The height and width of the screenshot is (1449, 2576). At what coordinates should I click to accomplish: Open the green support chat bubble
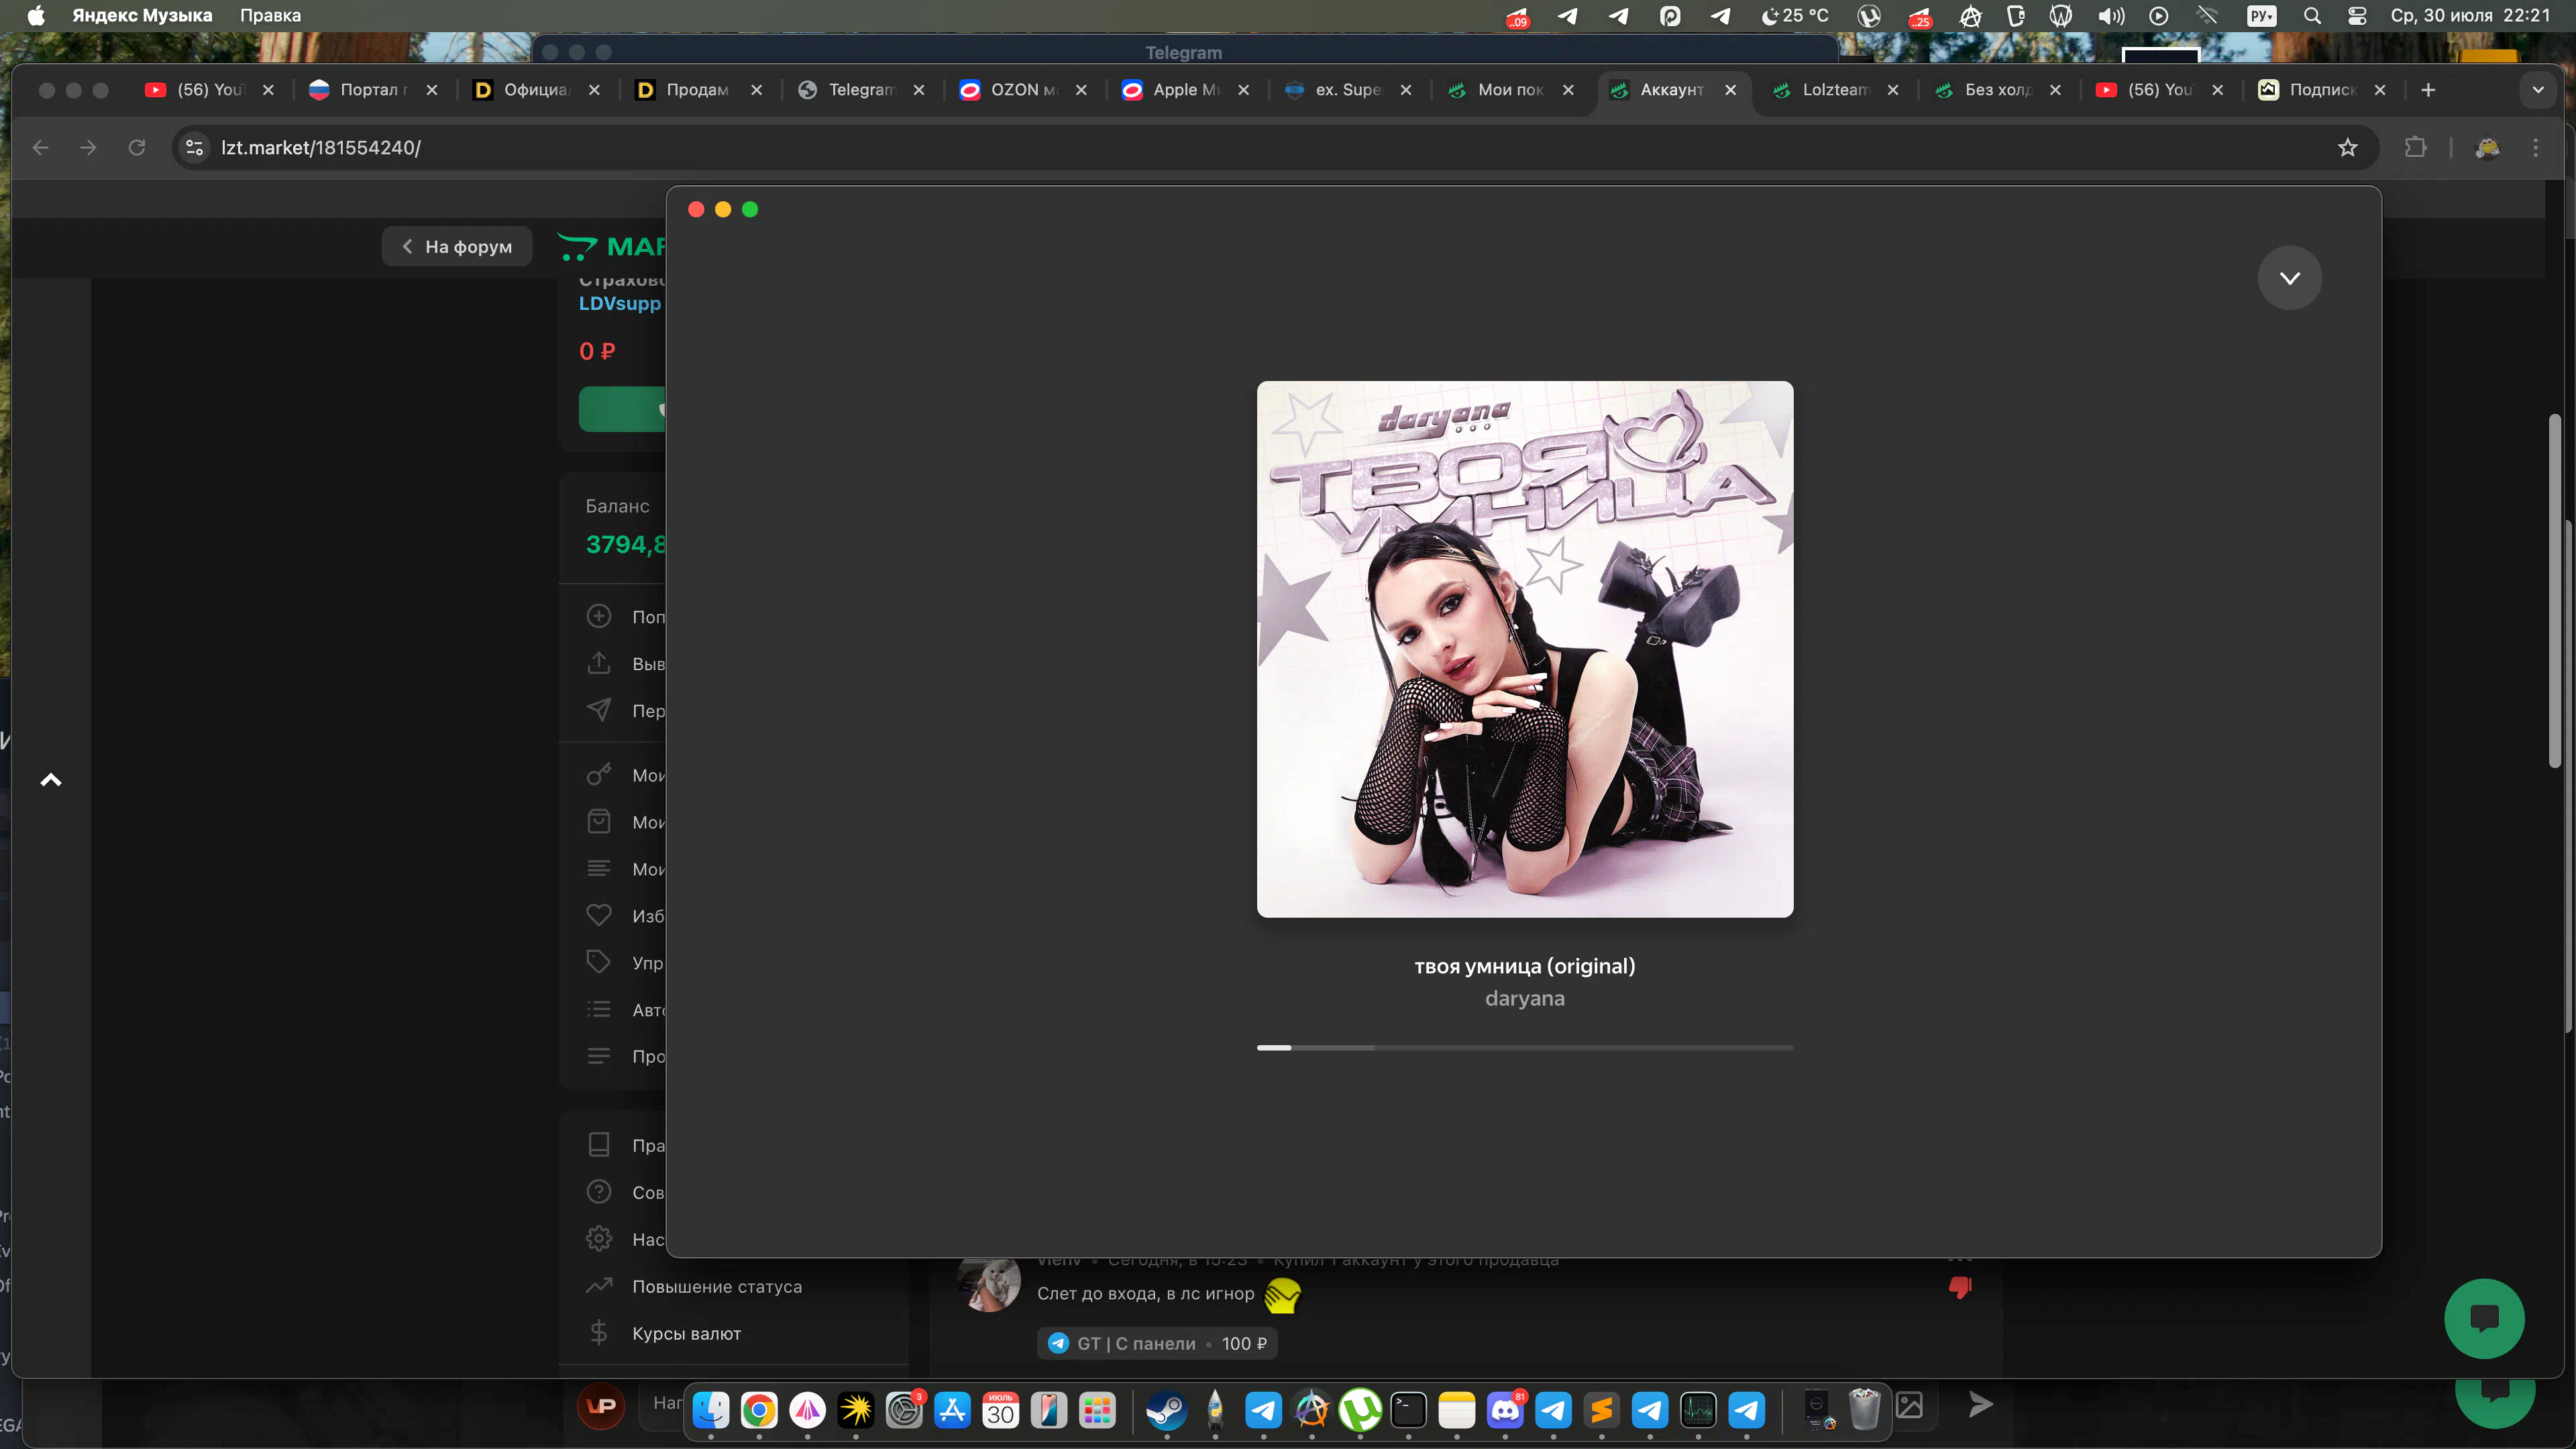tap(2484, 1318)
